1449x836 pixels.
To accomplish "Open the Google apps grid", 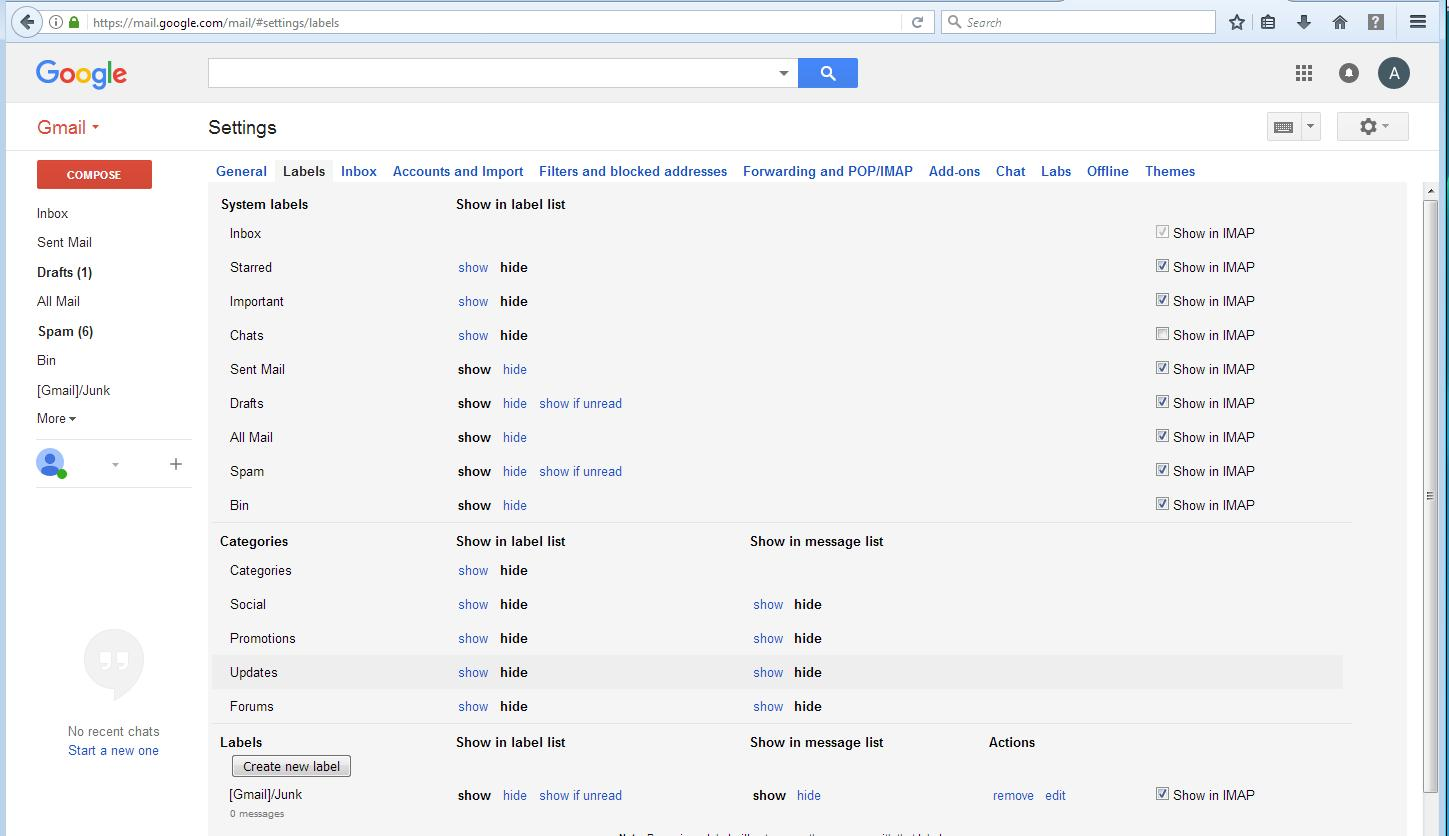I will [1303, 73].
